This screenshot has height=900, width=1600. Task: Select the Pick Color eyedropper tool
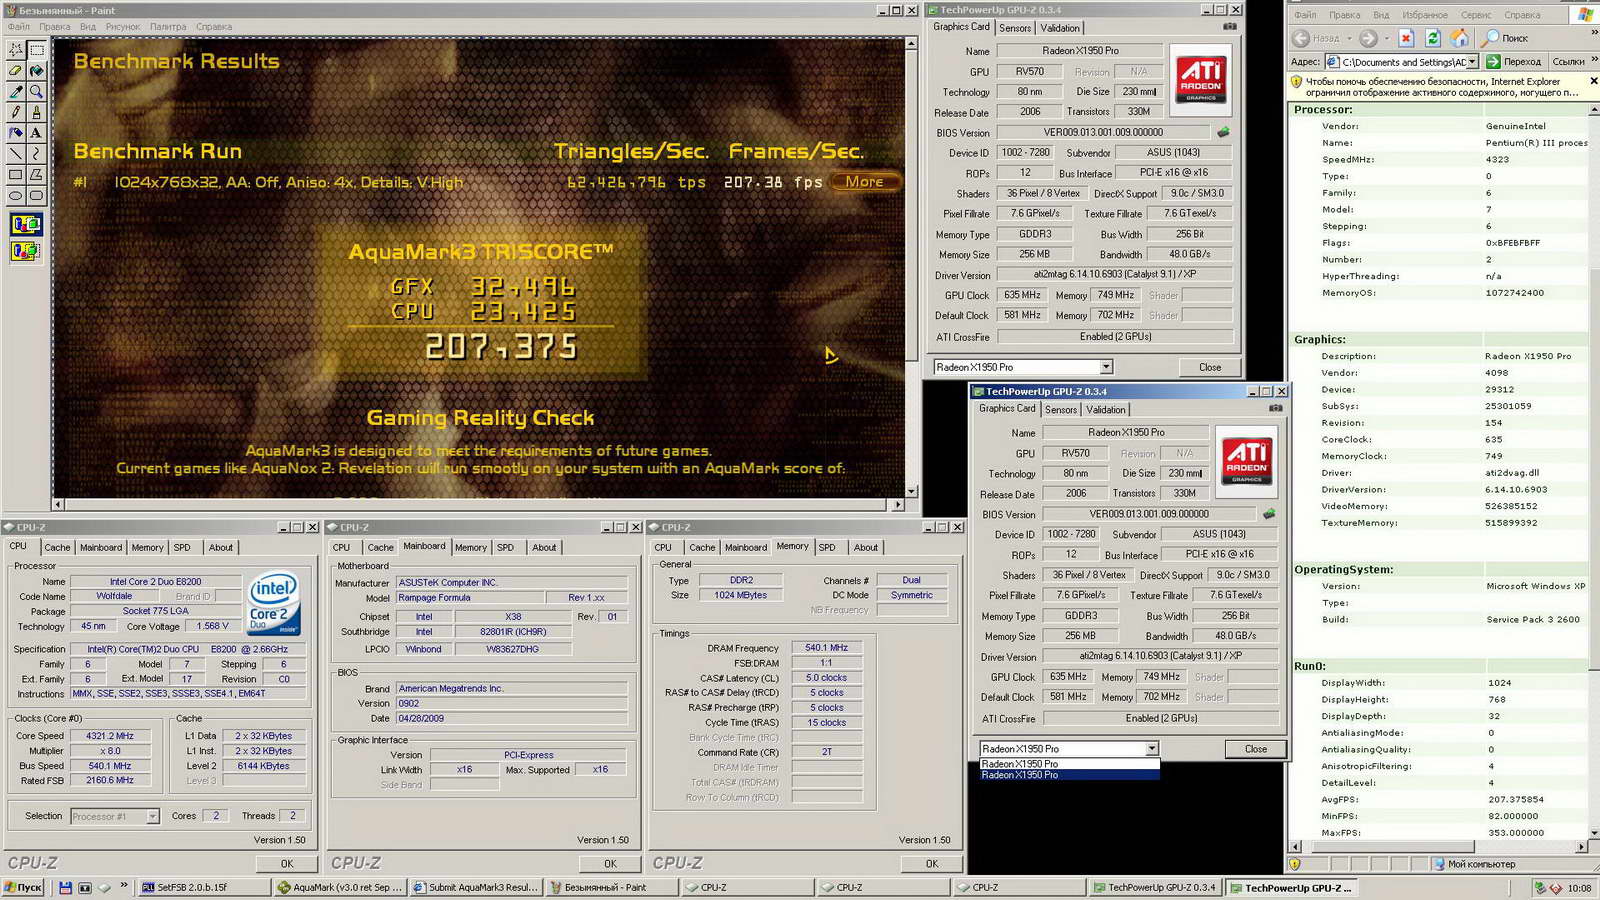click(16, 91)
